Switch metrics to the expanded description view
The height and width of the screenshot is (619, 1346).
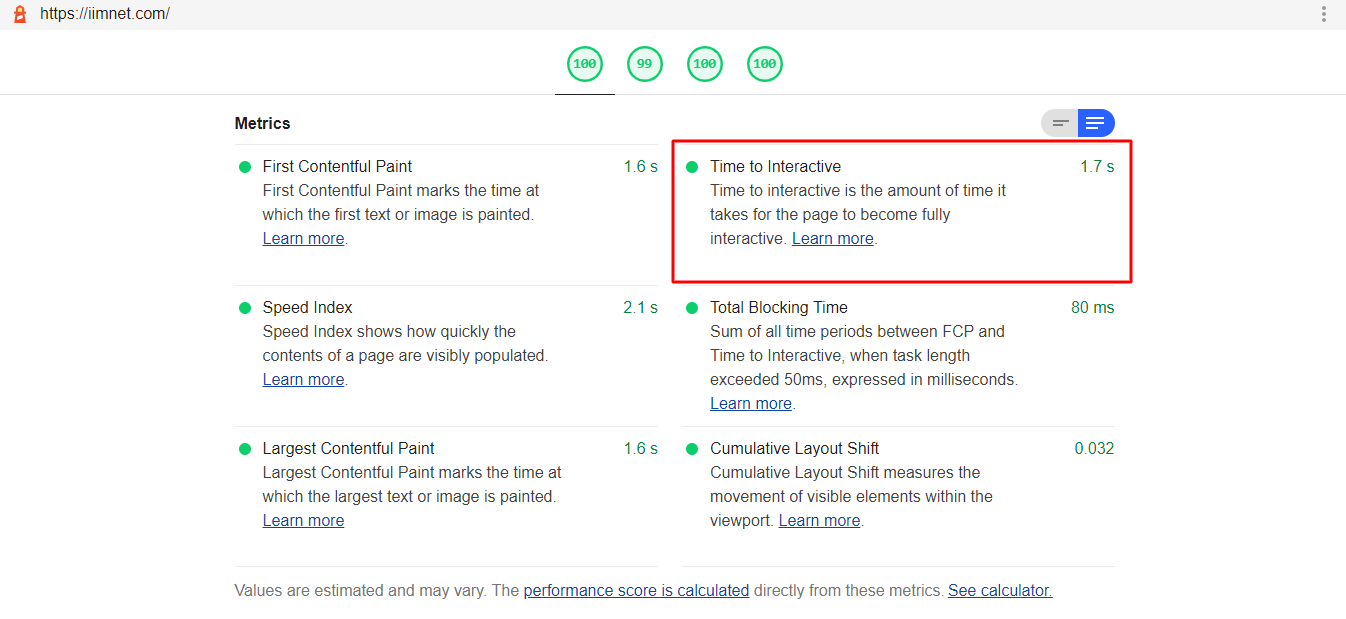pos(1096,123)
